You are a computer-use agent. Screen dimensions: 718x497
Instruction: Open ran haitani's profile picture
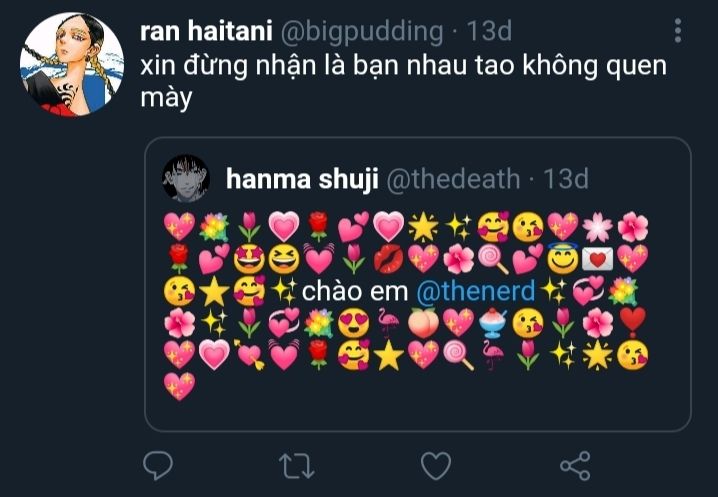72,64
